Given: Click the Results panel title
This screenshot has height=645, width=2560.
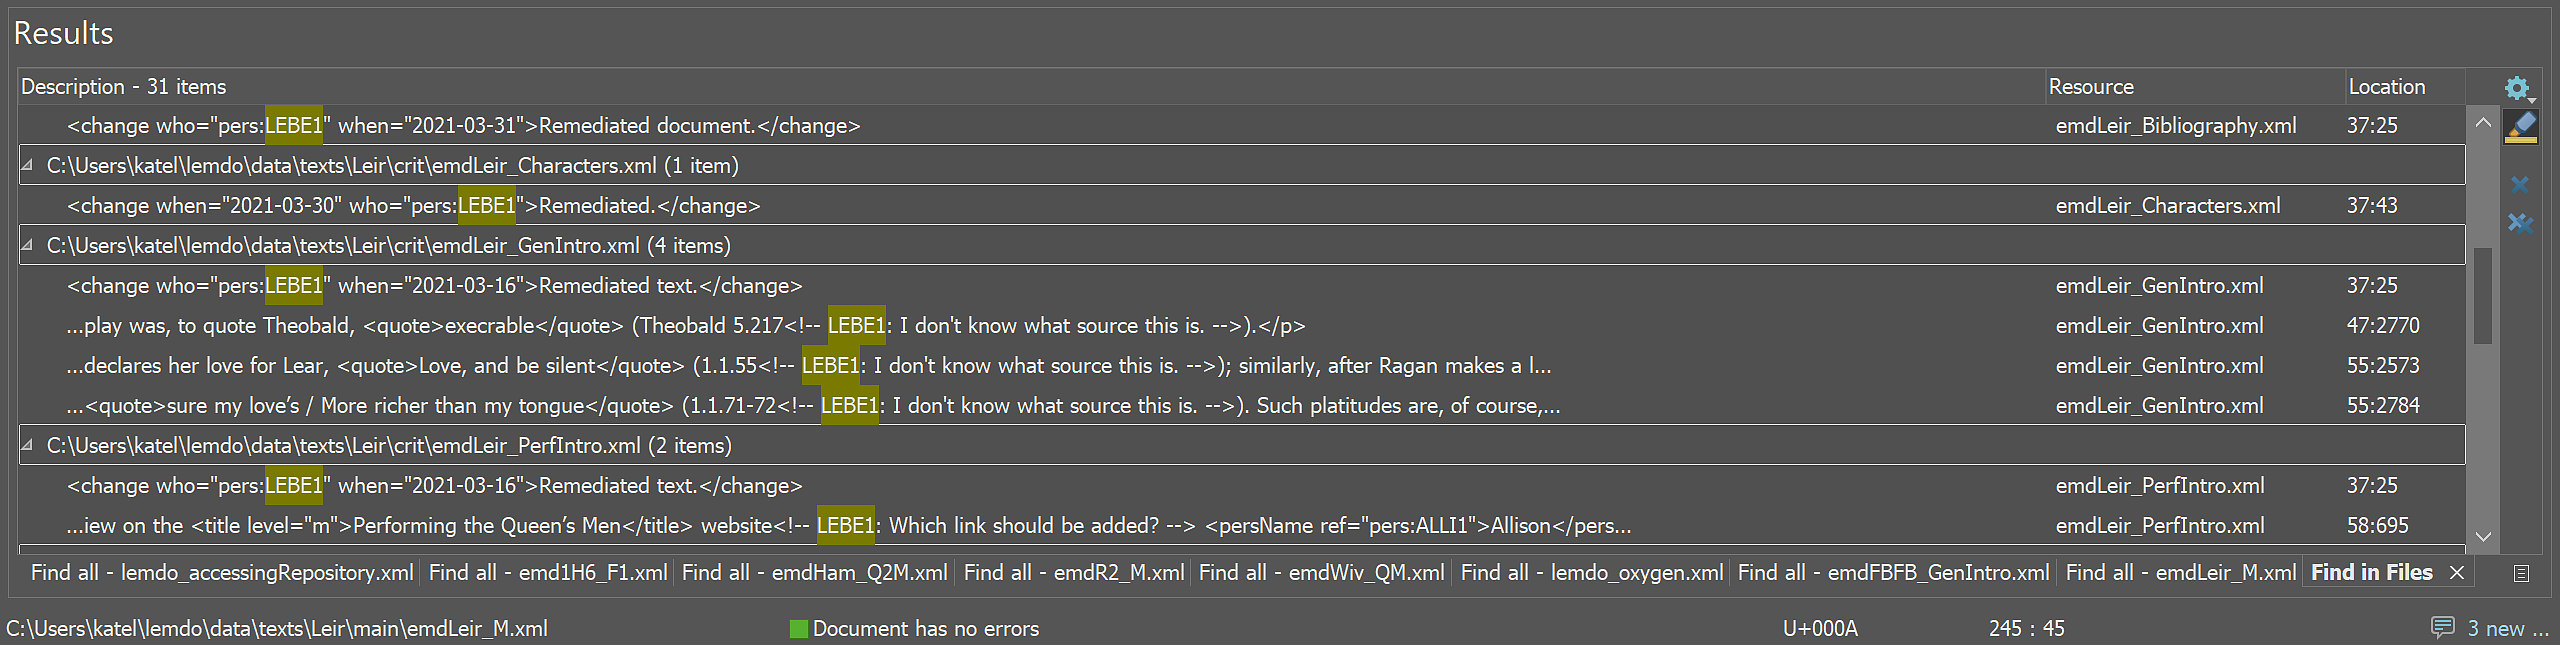Looking at the screenshot, I should coord(63,33).
